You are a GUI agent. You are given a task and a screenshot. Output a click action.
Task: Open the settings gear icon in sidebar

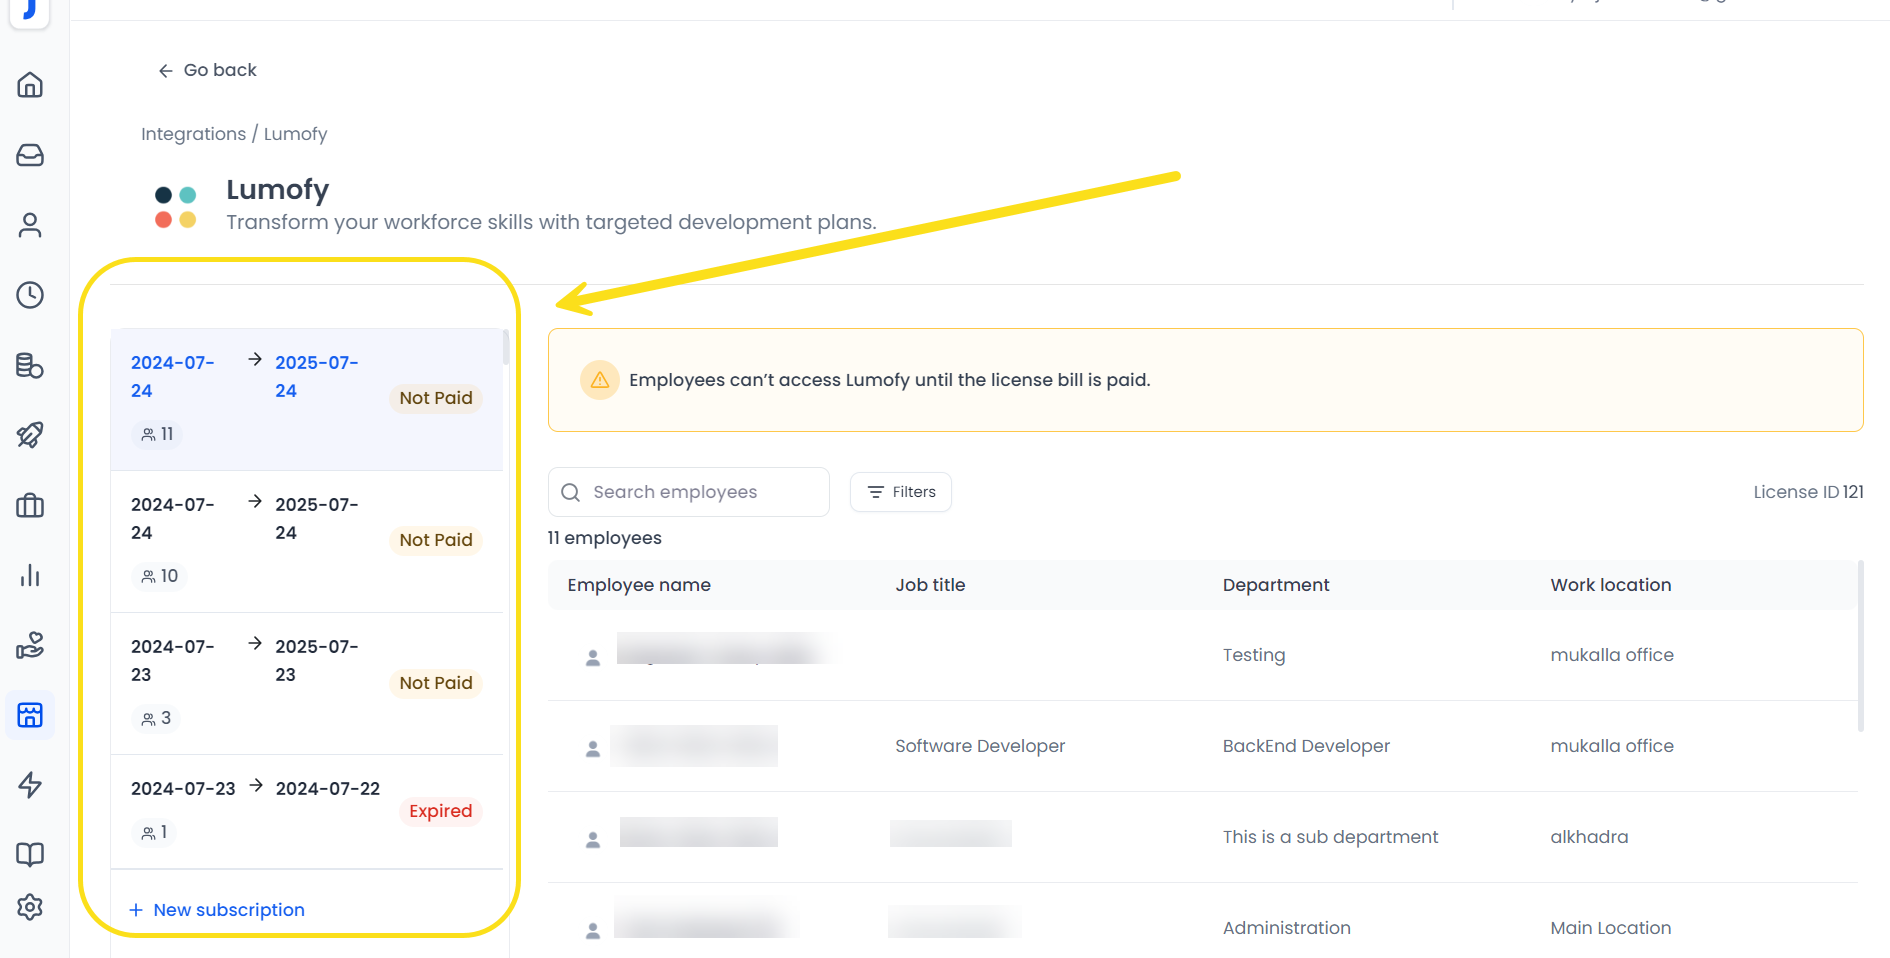click(x=30, y=907)
